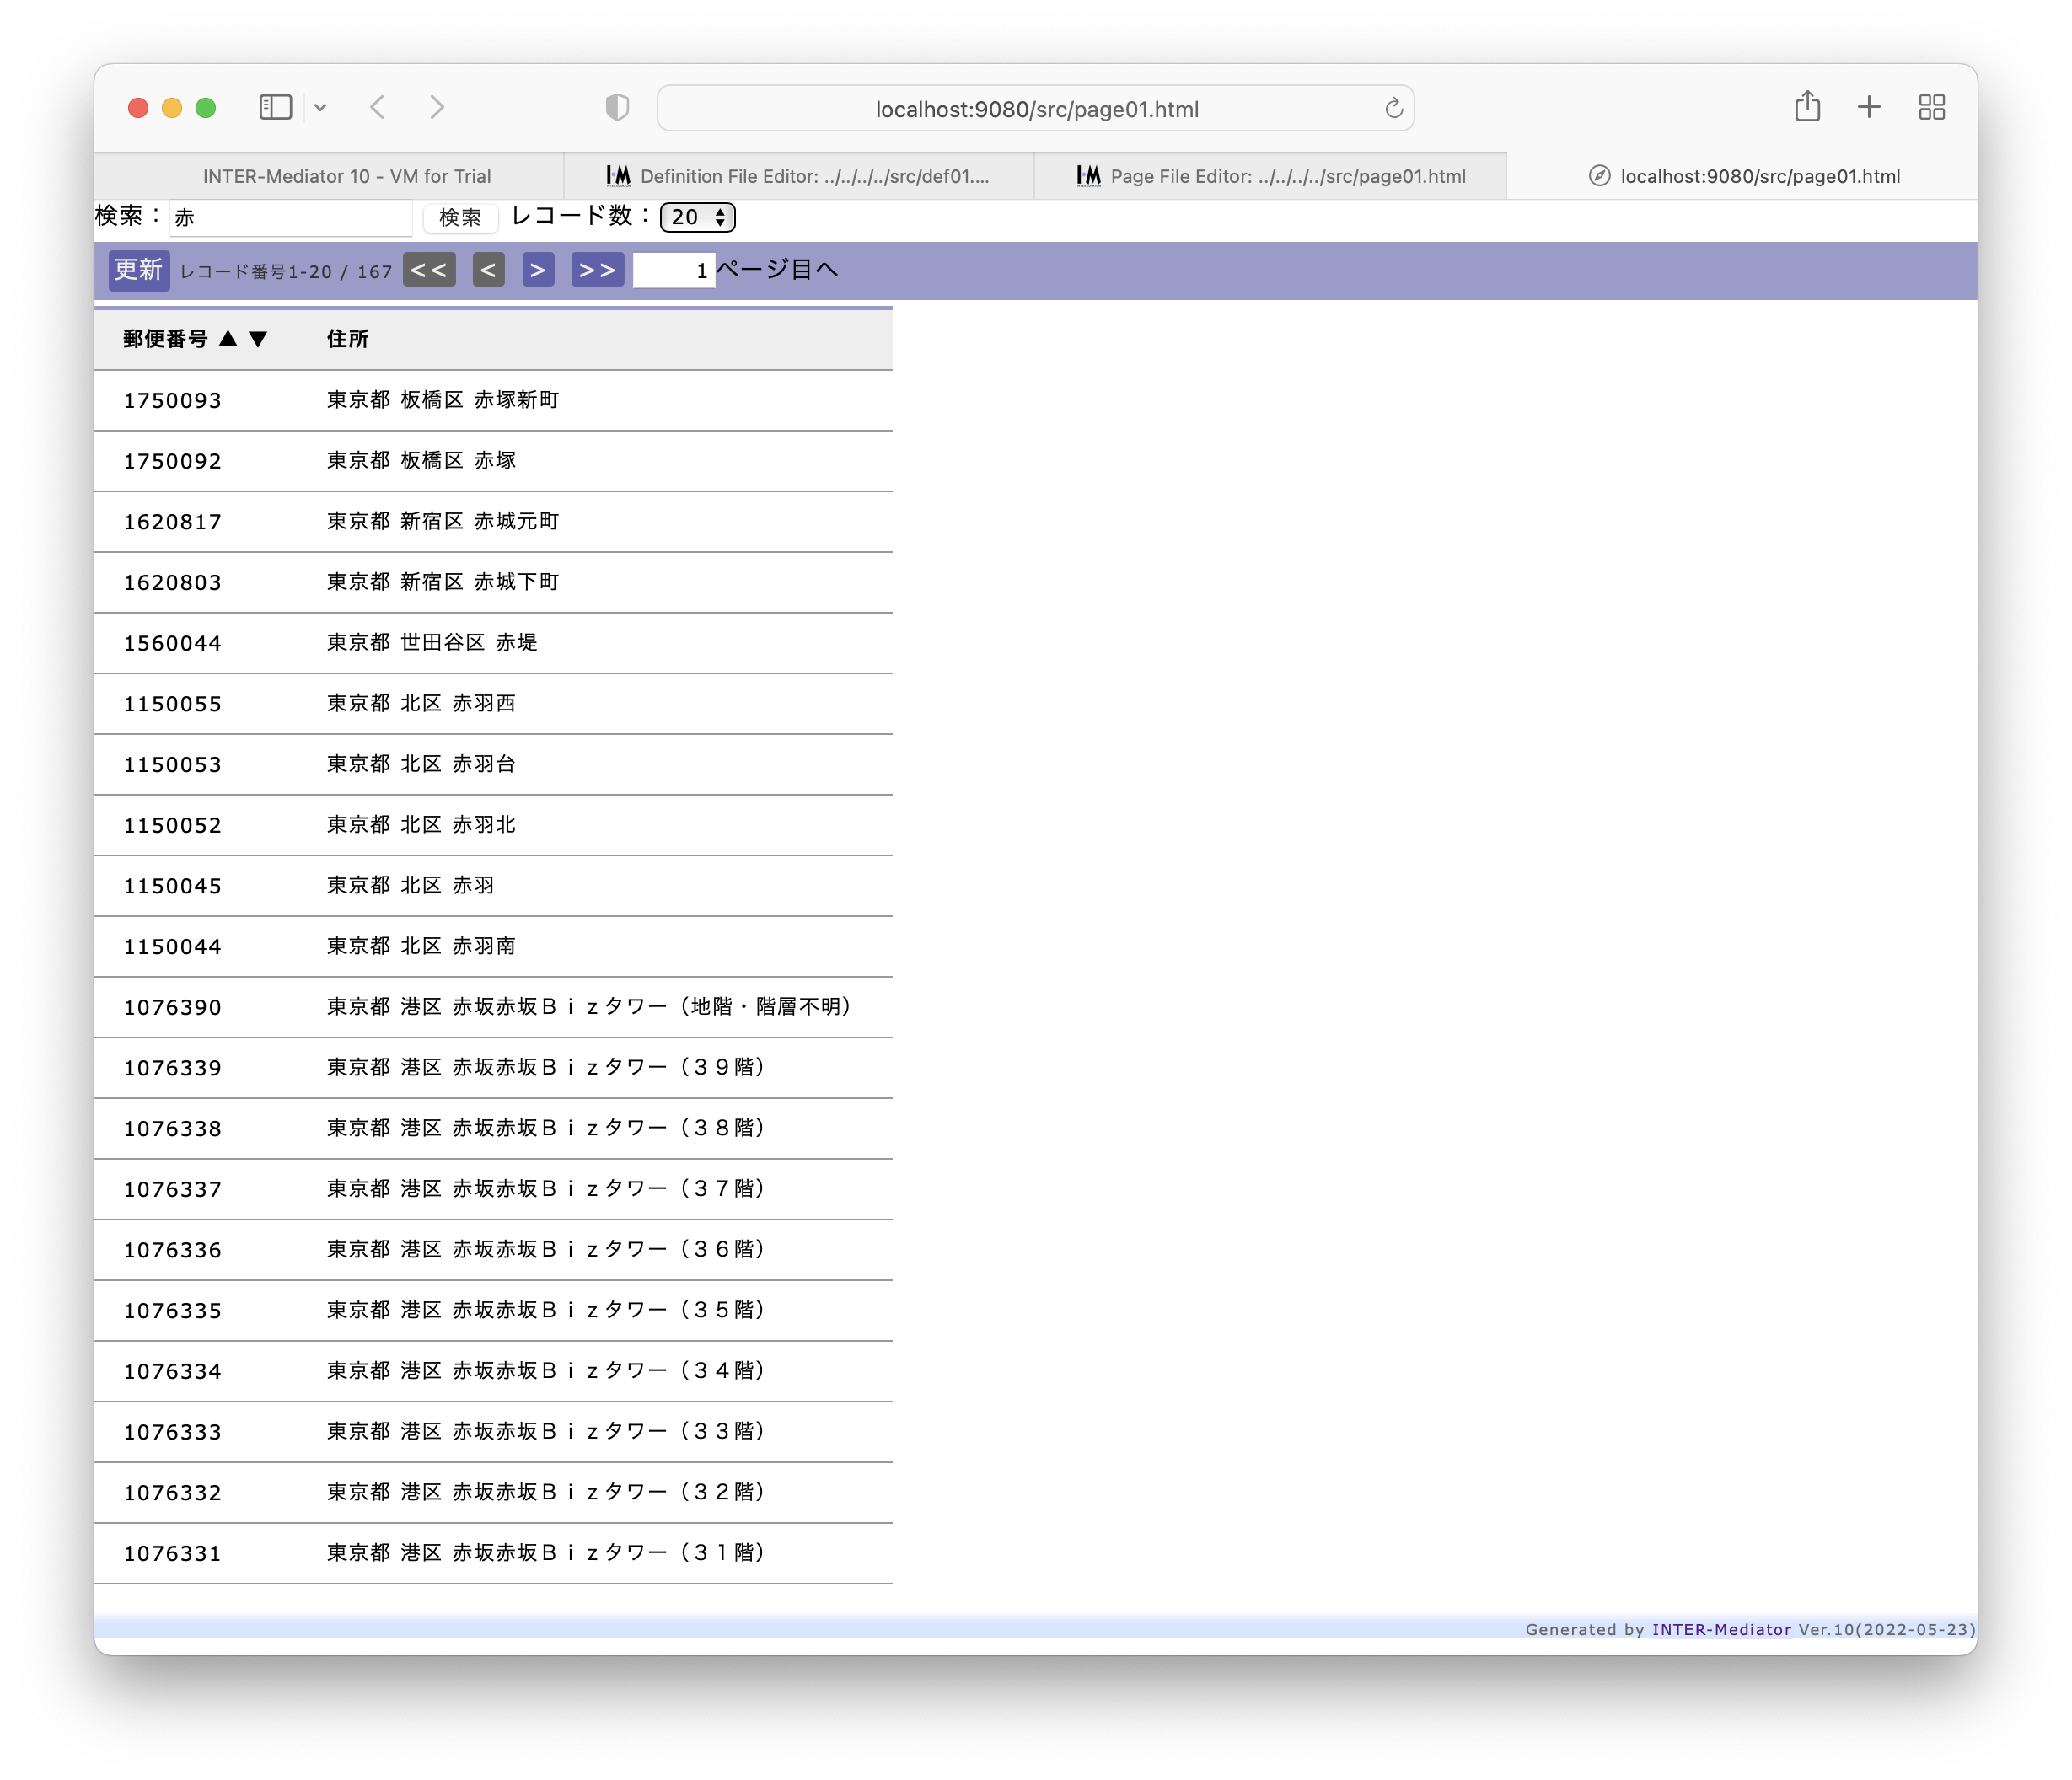Image resolution: width=2072 pixels, height=1780 pixels.
Task: Reload the page with the refresh icon
Action: pyautogui.click(x=1394, y=108)
